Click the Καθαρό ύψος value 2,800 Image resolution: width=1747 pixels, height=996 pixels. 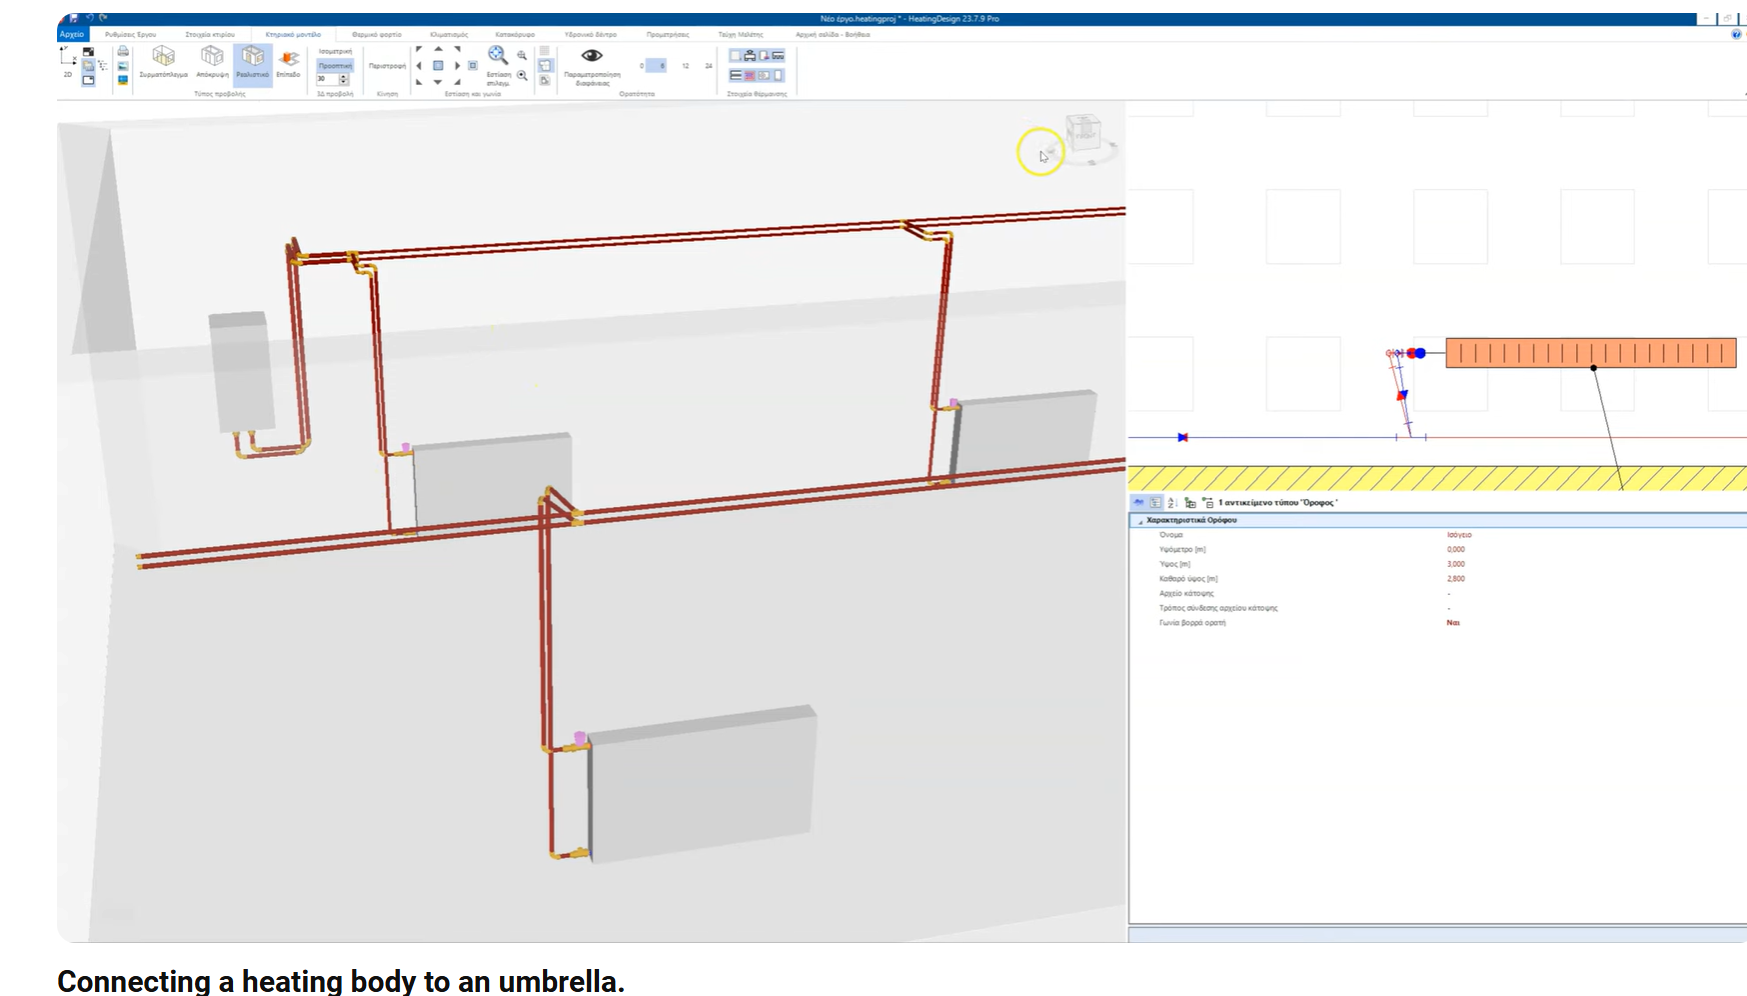tap(1456, 579)
